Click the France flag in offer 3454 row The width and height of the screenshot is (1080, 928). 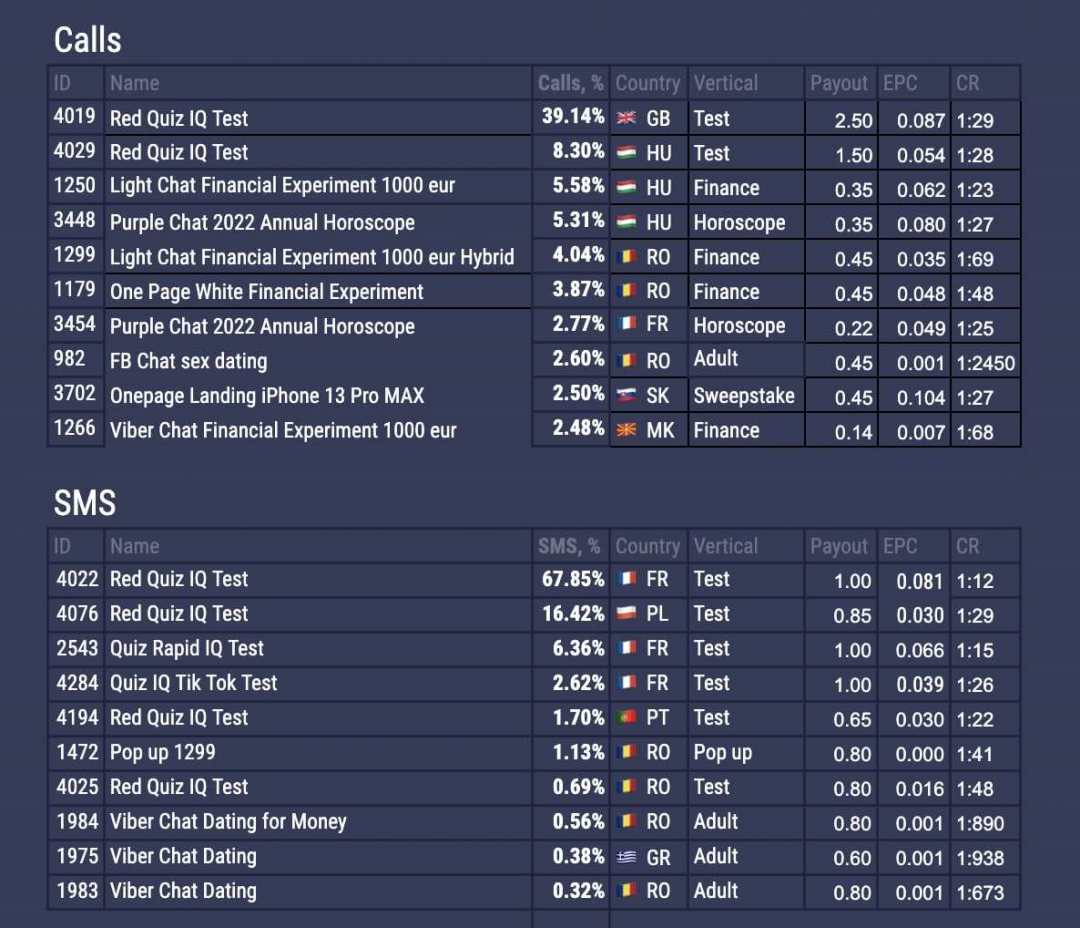(627, 326)
